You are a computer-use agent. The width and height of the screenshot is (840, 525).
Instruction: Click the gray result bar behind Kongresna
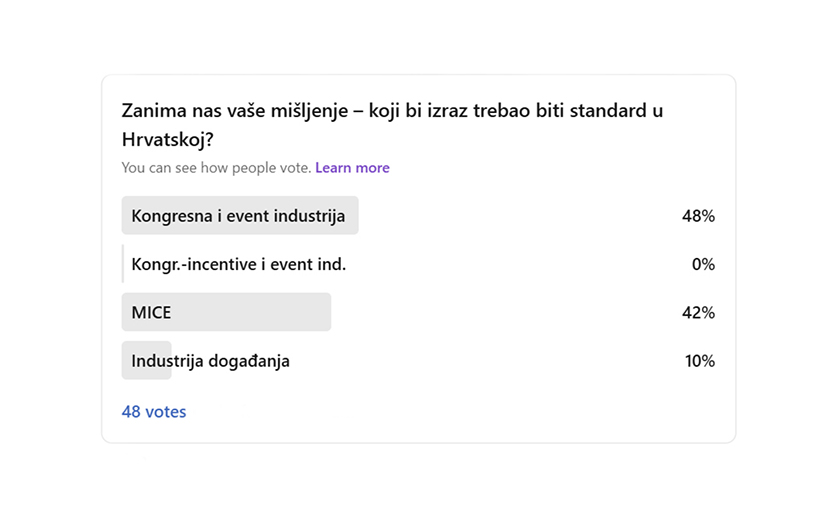(350, 216)
